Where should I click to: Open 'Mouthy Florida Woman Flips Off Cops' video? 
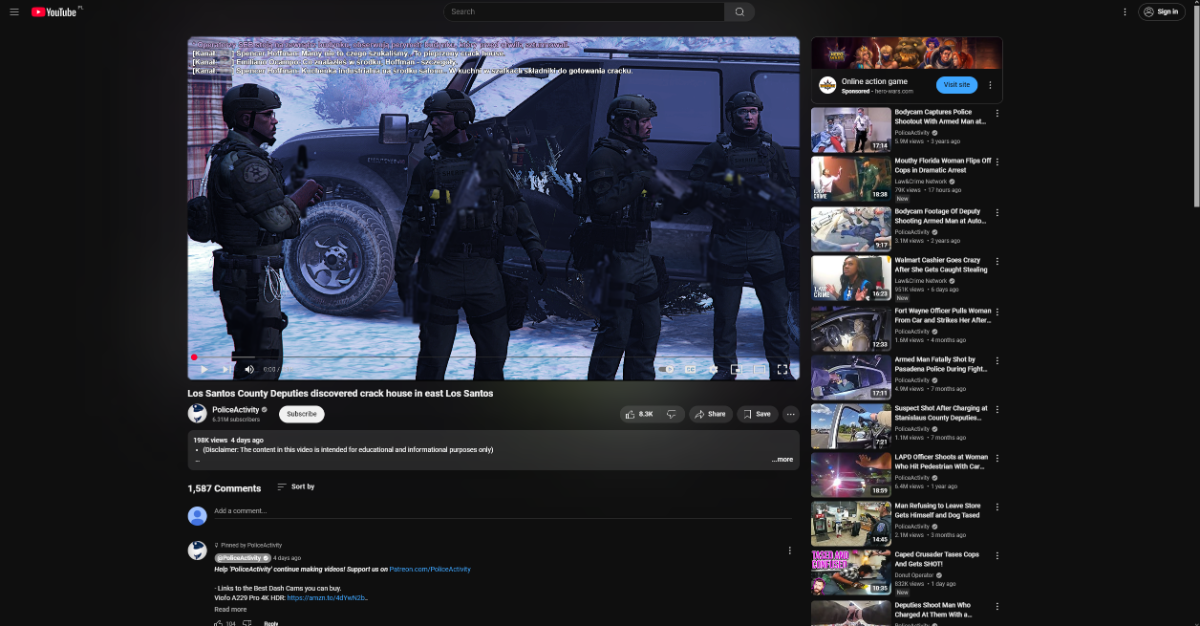pos(942,165)
